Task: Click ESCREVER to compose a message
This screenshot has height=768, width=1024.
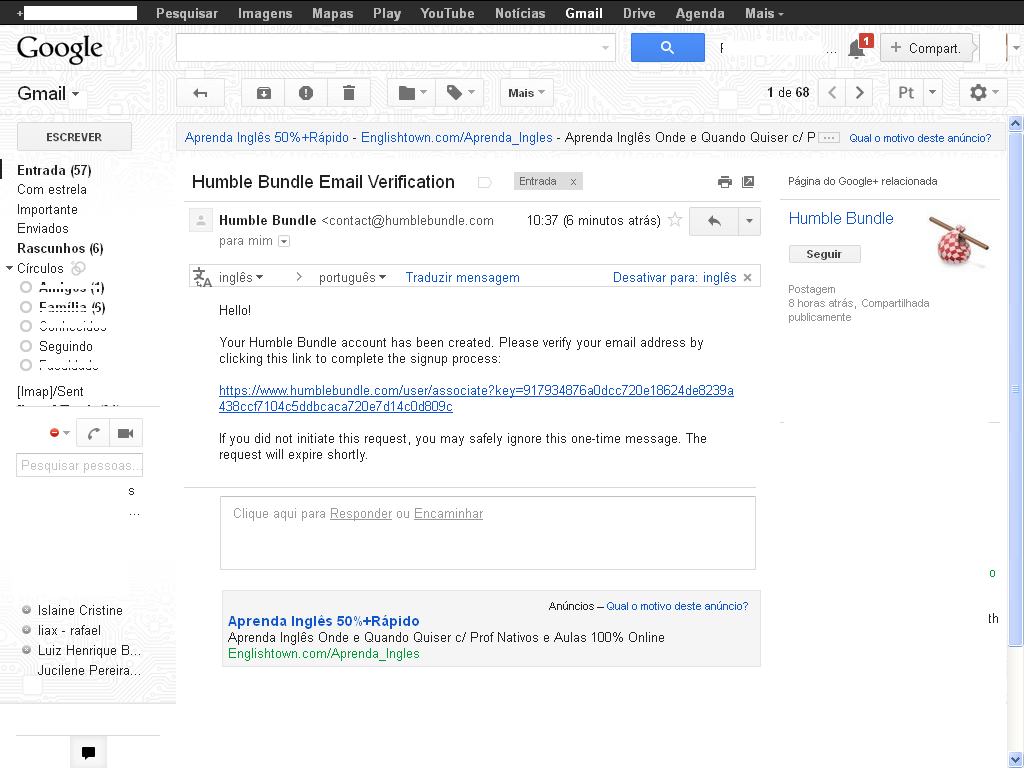Action: click(x=74, y=137)
